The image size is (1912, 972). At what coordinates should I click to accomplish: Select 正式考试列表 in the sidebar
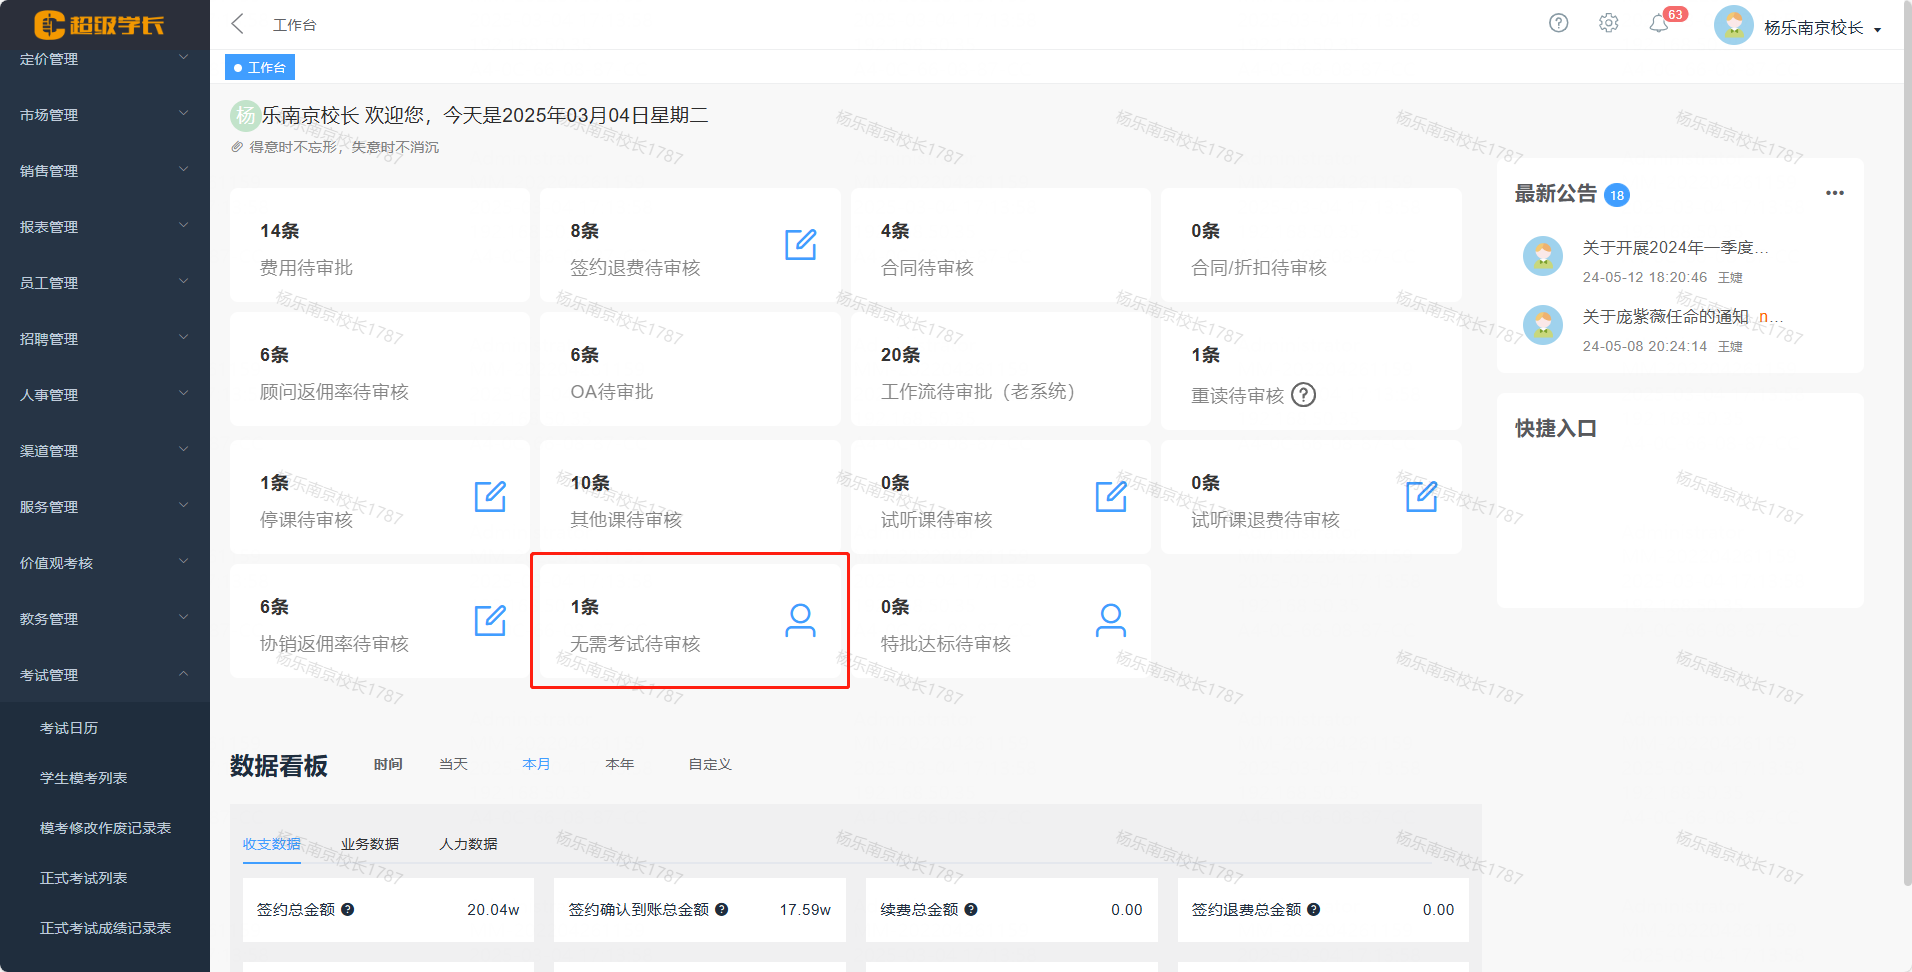[83, 877]
